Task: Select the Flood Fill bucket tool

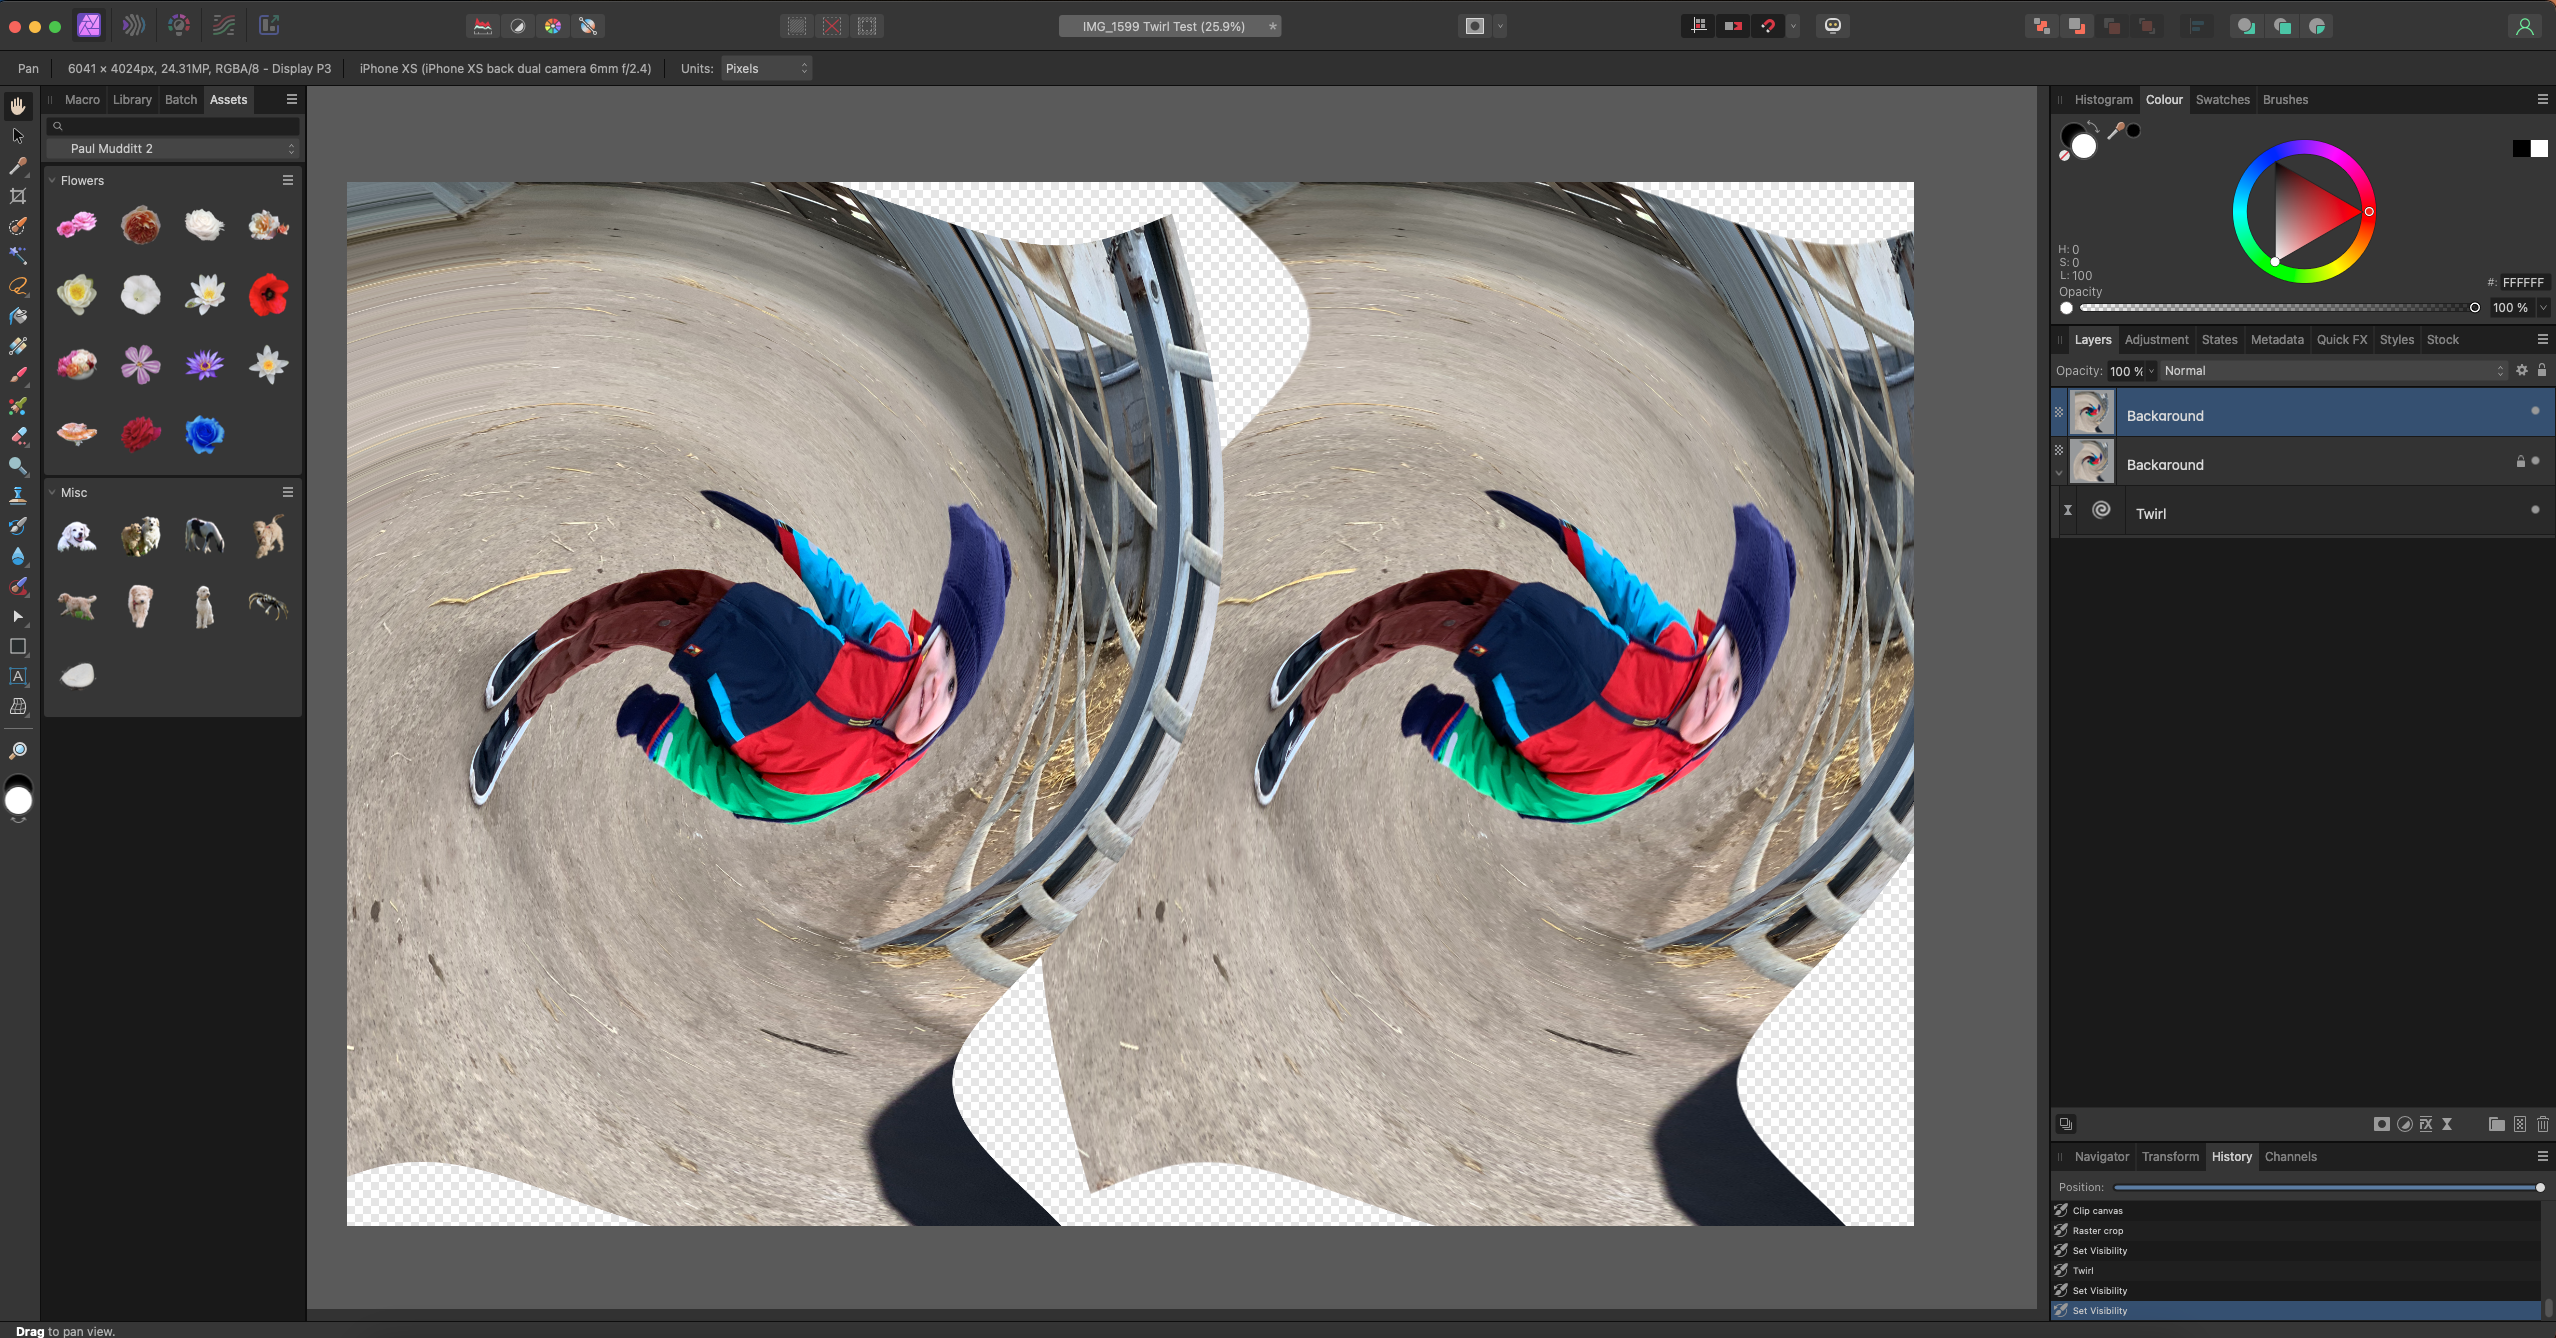Action: 18,316
